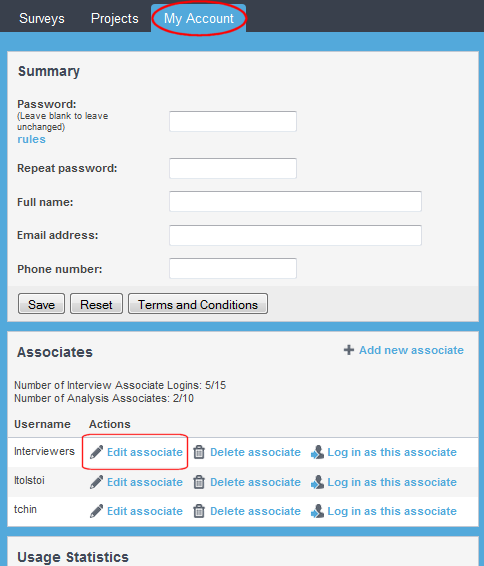Click the trash icon for ltolstoi
This screenshot has width=484, height=566.
coord(199,482)
